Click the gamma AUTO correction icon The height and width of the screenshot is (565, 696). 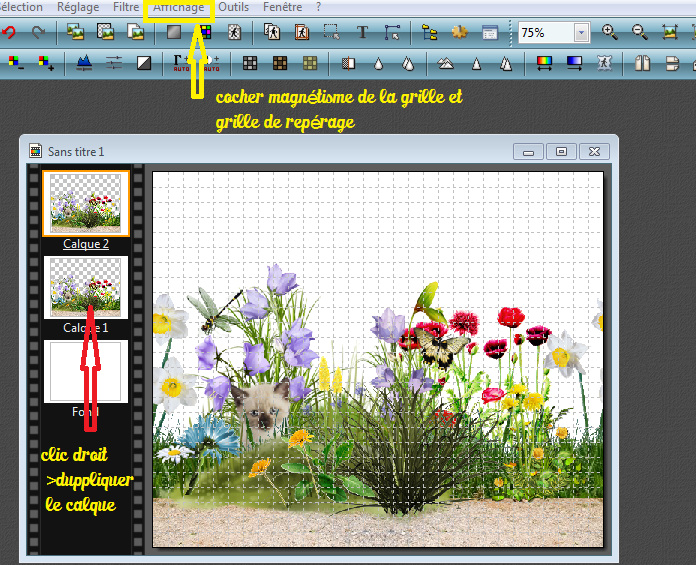(181, 63)
